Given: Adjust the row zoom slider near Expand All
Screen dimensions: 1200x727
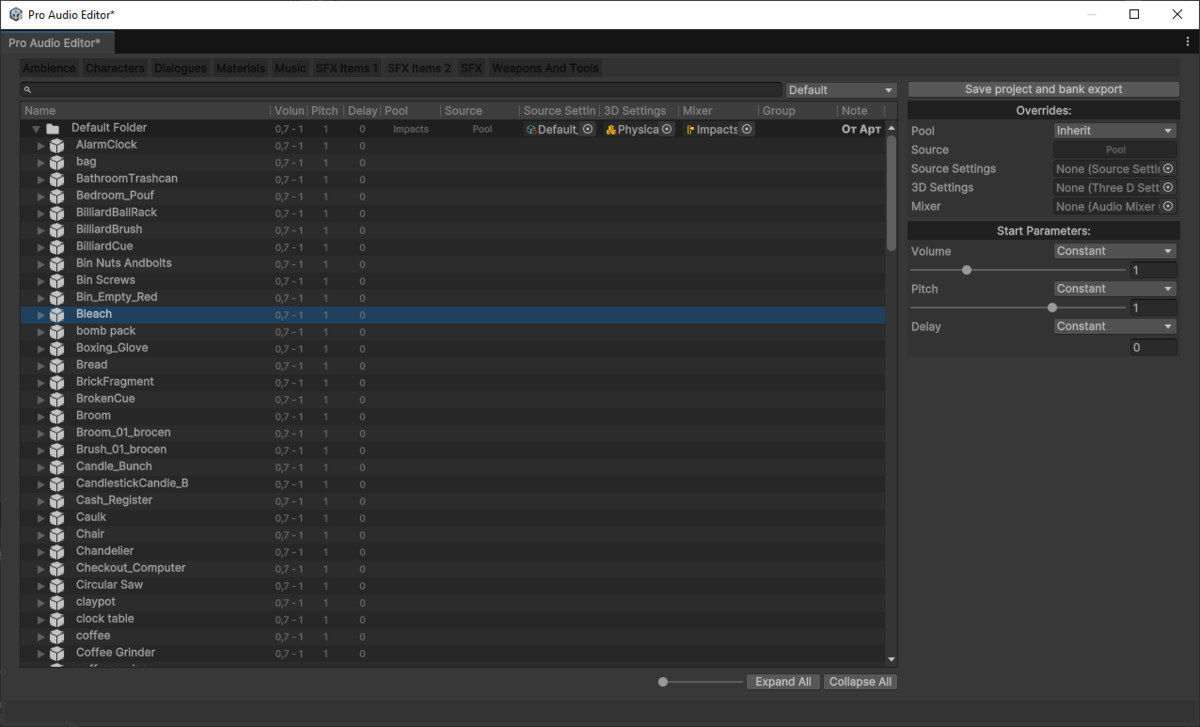Looking at the screenshot, I should point(663,682).
